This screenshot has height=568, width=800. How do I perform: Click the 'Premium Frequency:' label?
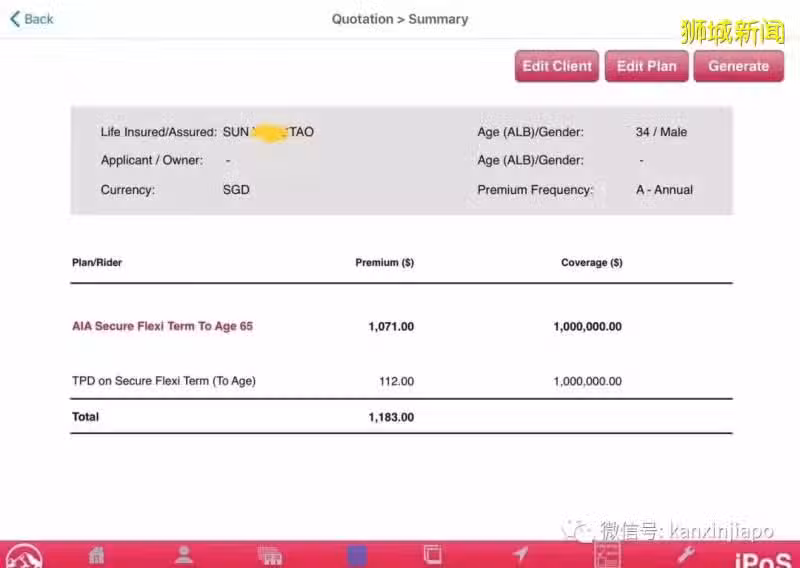coord(535,189)
